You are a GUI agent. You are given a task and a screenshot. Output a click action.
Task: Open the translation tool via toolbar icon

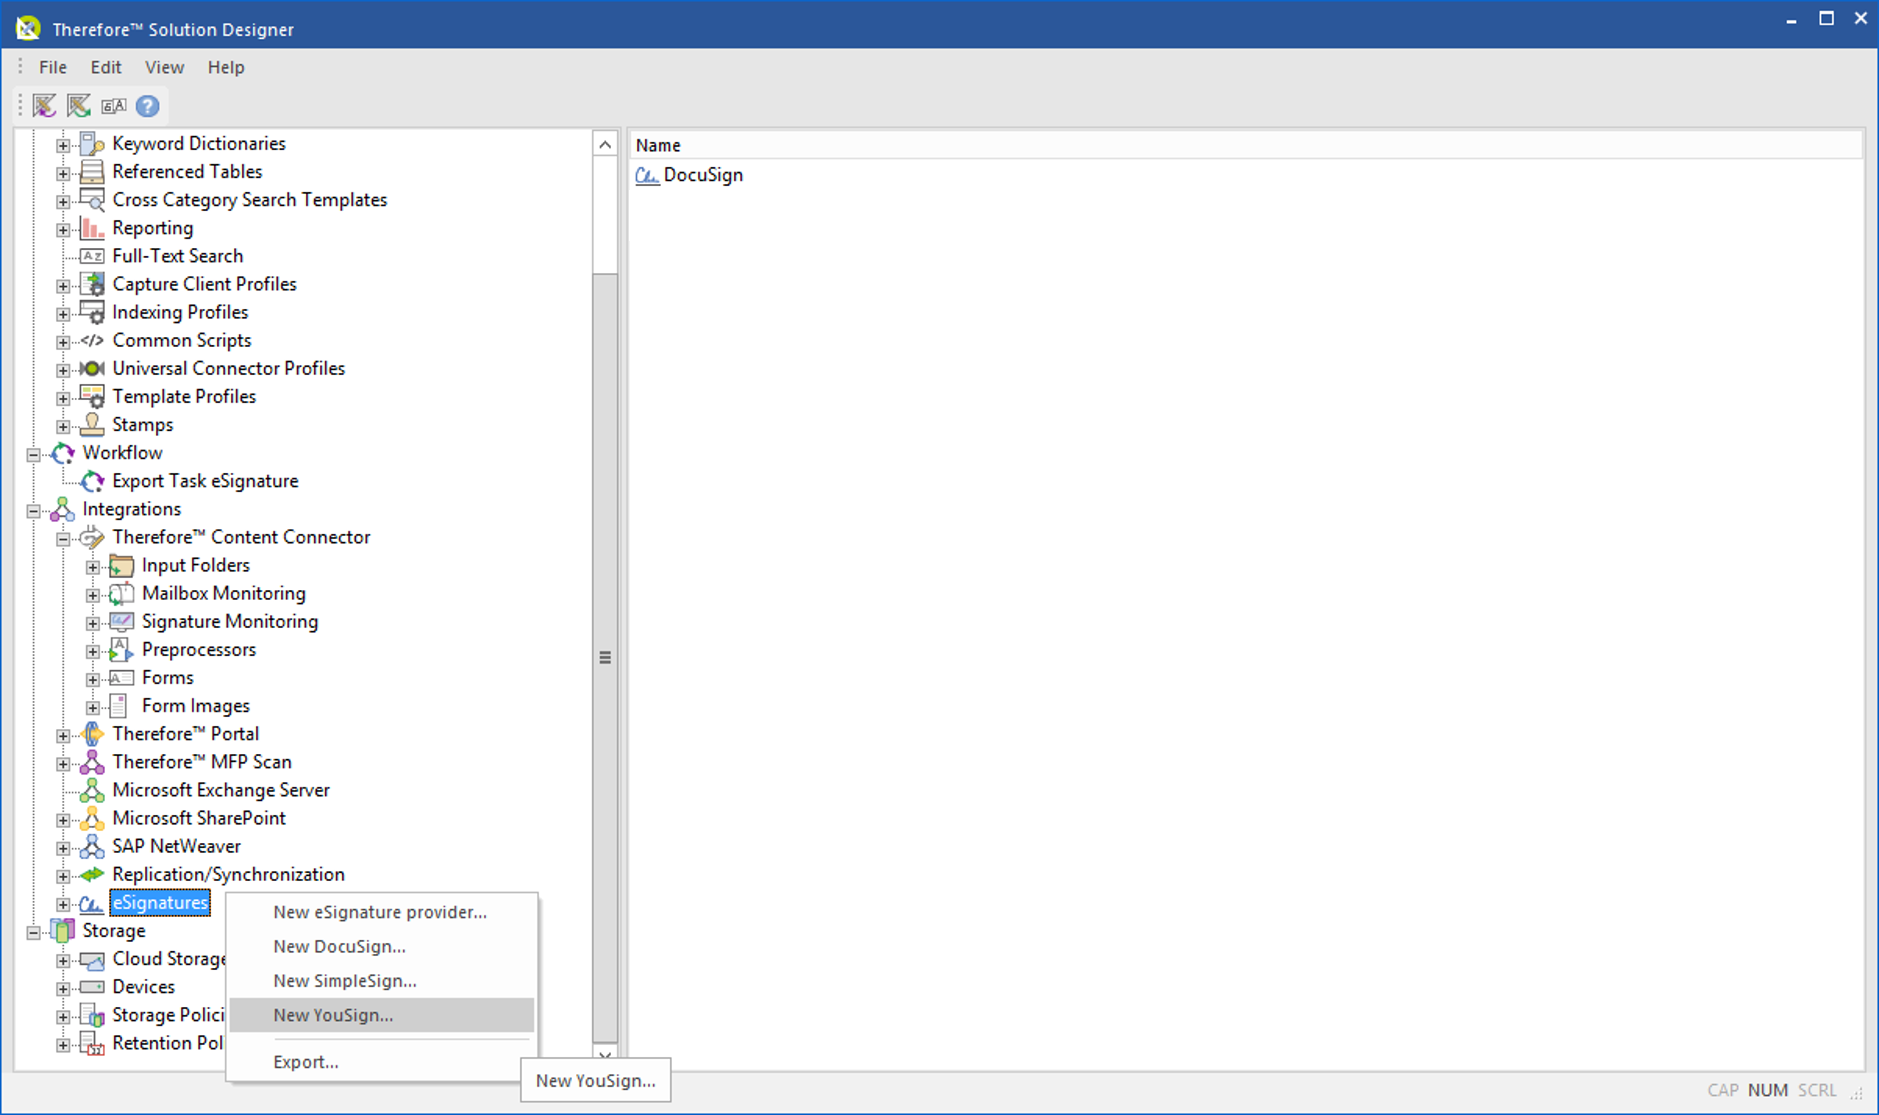[x=113, y=105]
